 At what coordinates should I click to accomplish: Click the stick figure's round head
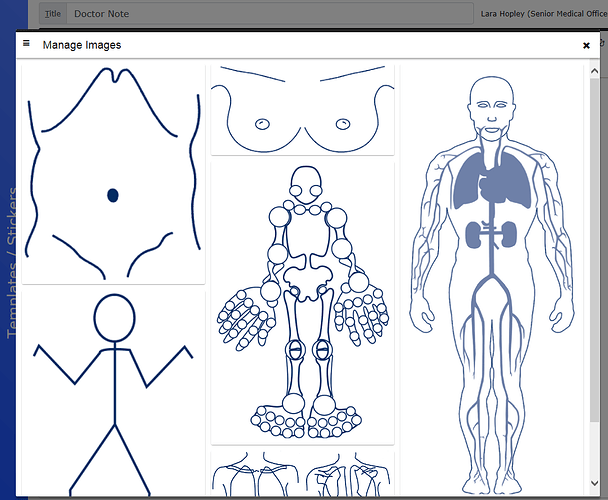(114, 318)
